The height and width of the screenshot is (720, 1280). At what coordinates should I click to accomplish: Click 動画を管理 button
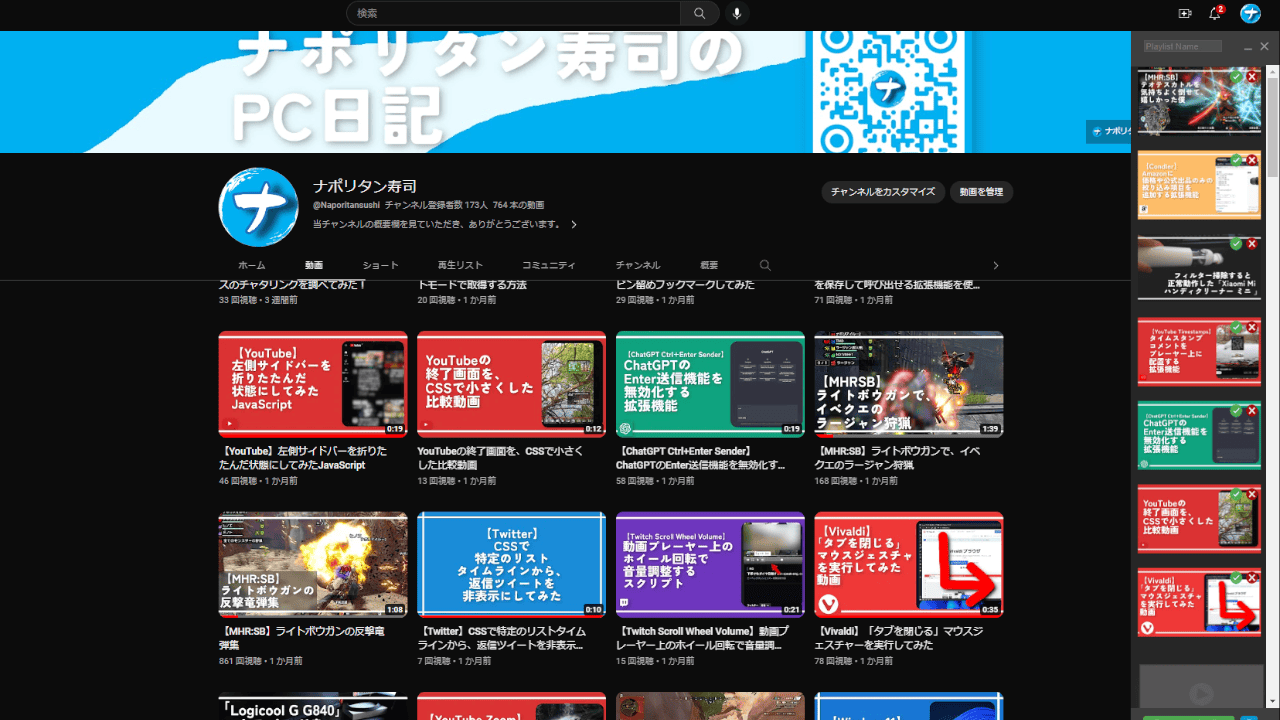pos(981,192)
